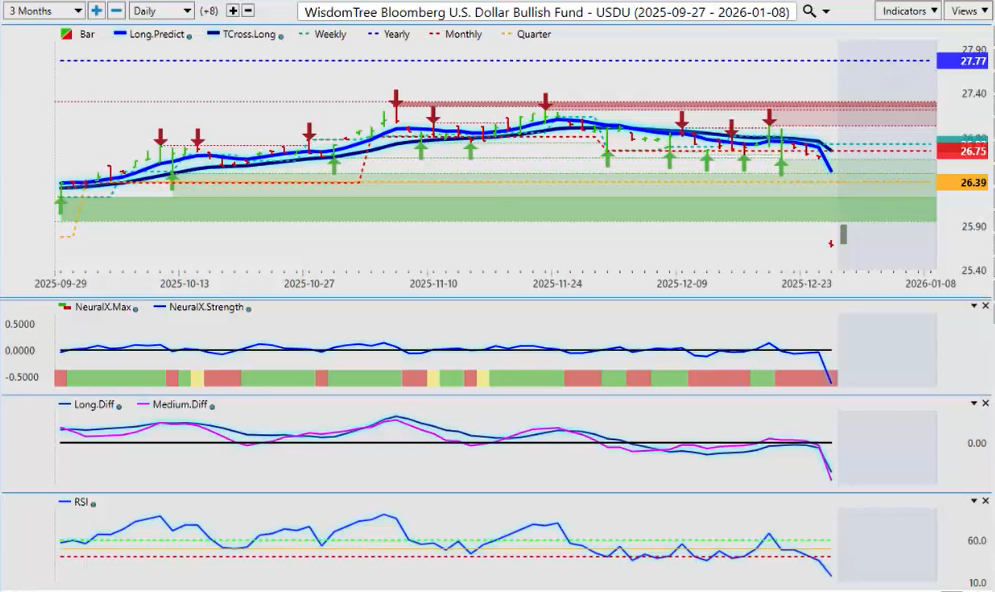Decrease forecast bars with black minus button
995x592 pixels.
248,10
